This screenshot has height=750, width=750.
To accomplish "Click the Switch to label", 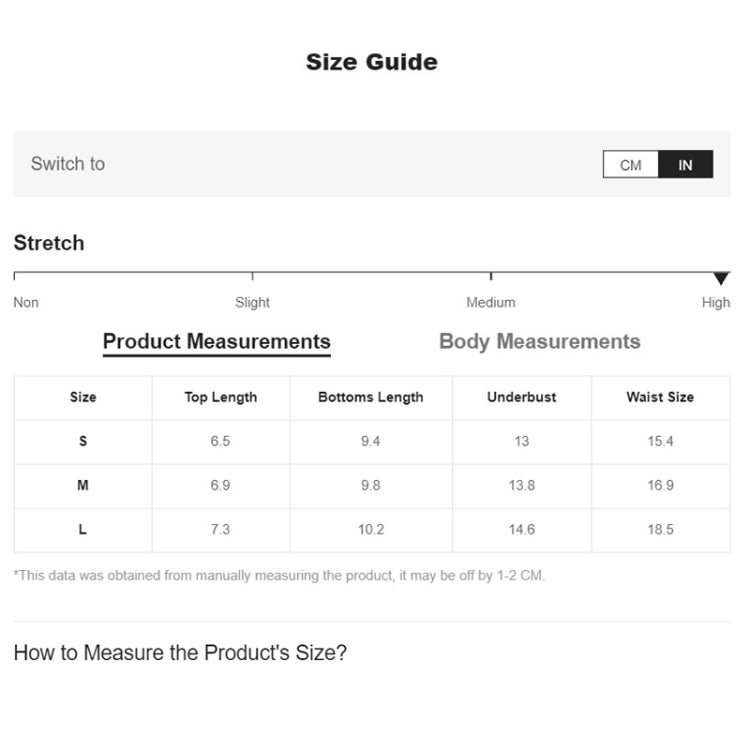I will (67, 164).
